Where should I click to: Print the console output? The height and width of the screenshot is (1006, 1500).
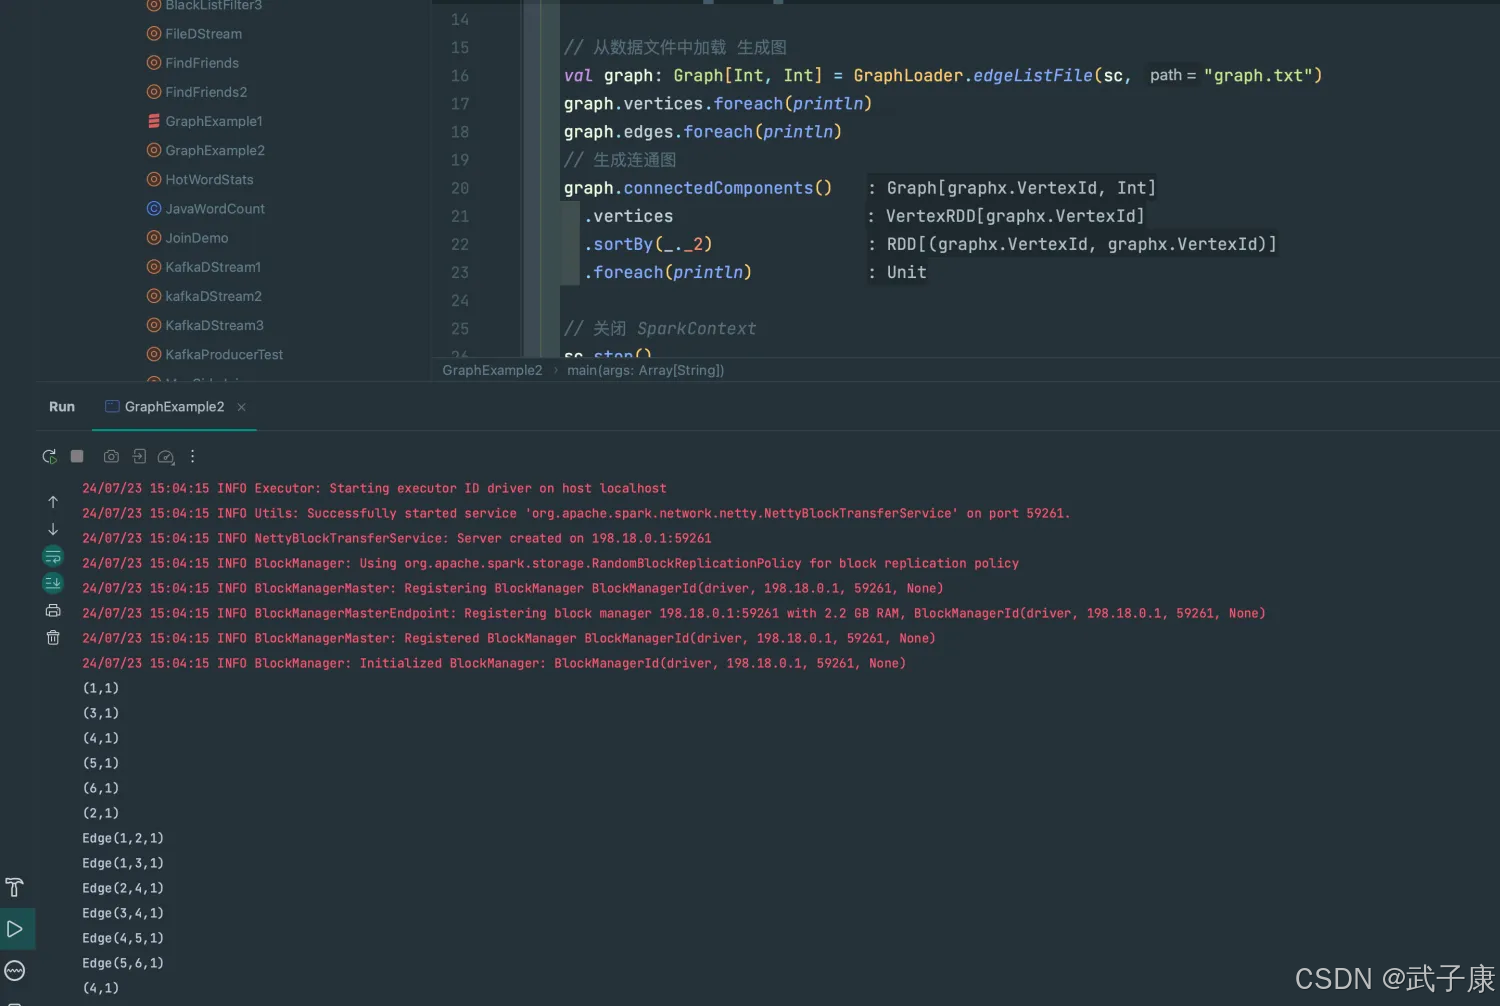point(53,610)
